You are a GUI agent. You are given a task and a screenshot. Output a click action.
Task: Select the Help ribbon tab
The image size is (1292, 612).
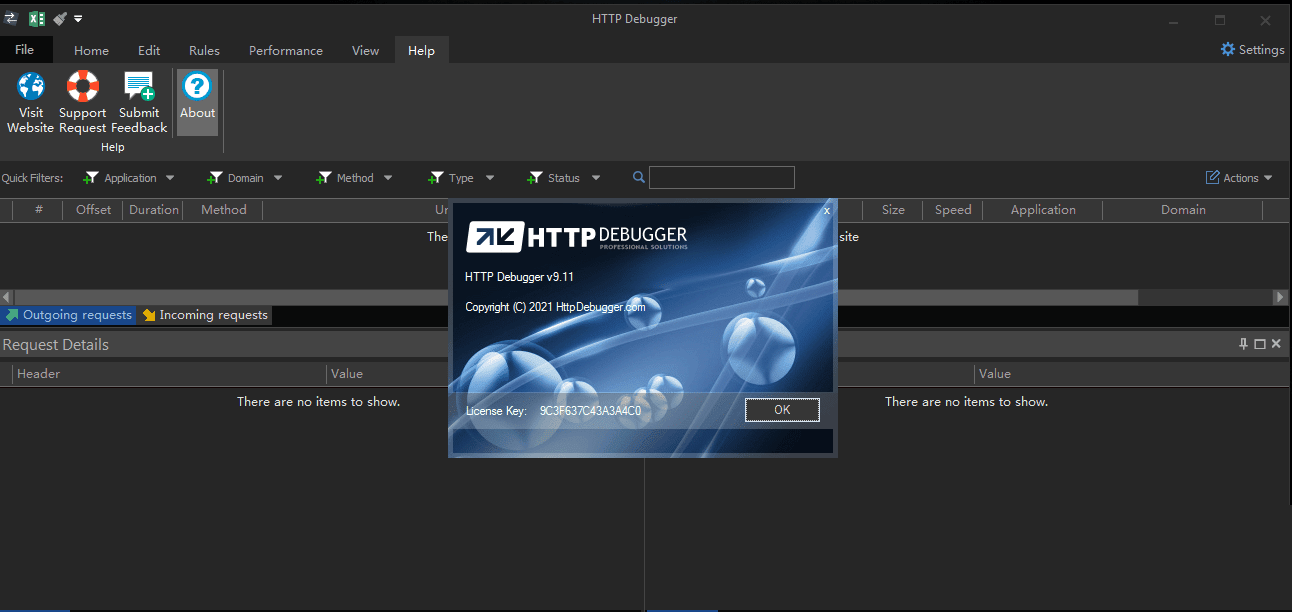click(x=422, y=50)
